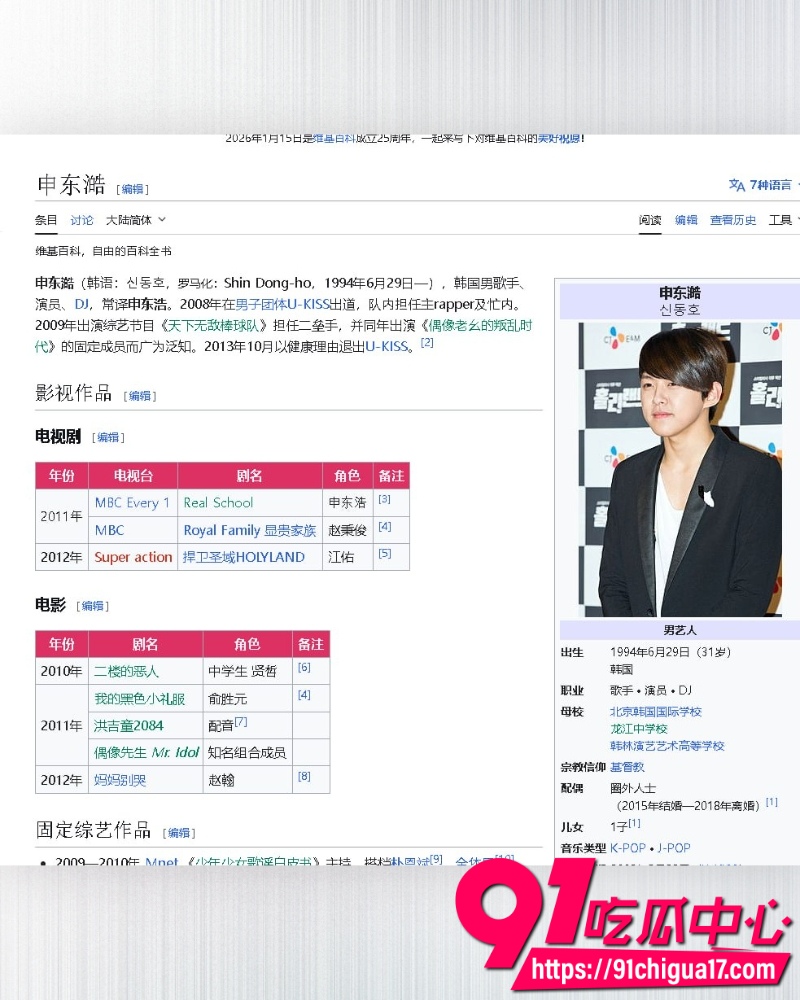The image size is (800, 1000).
Task: Click footnote [2] after the intro paragraph
Action: click(x=427, y=342)
